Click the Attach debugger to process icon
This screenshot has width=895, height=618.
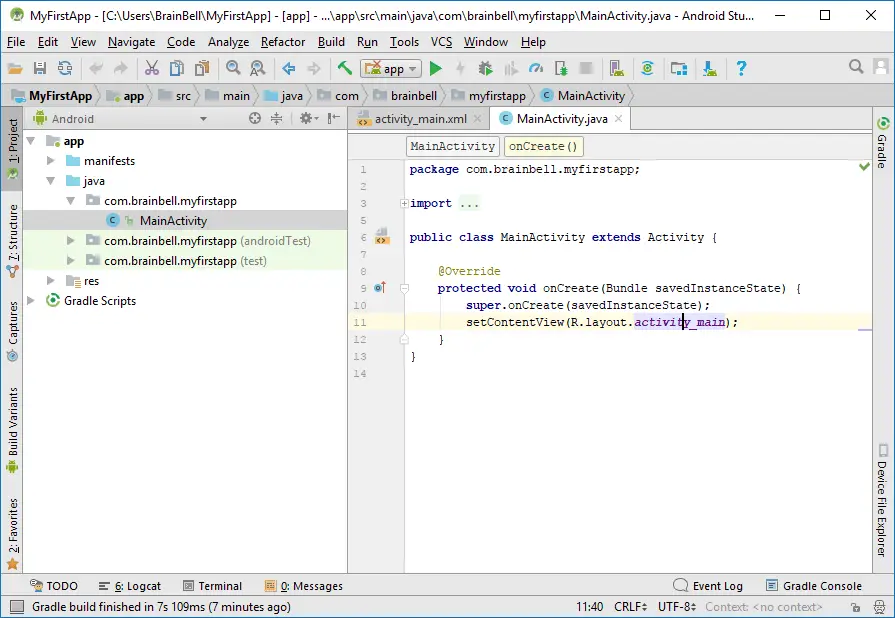pos(561,69)
